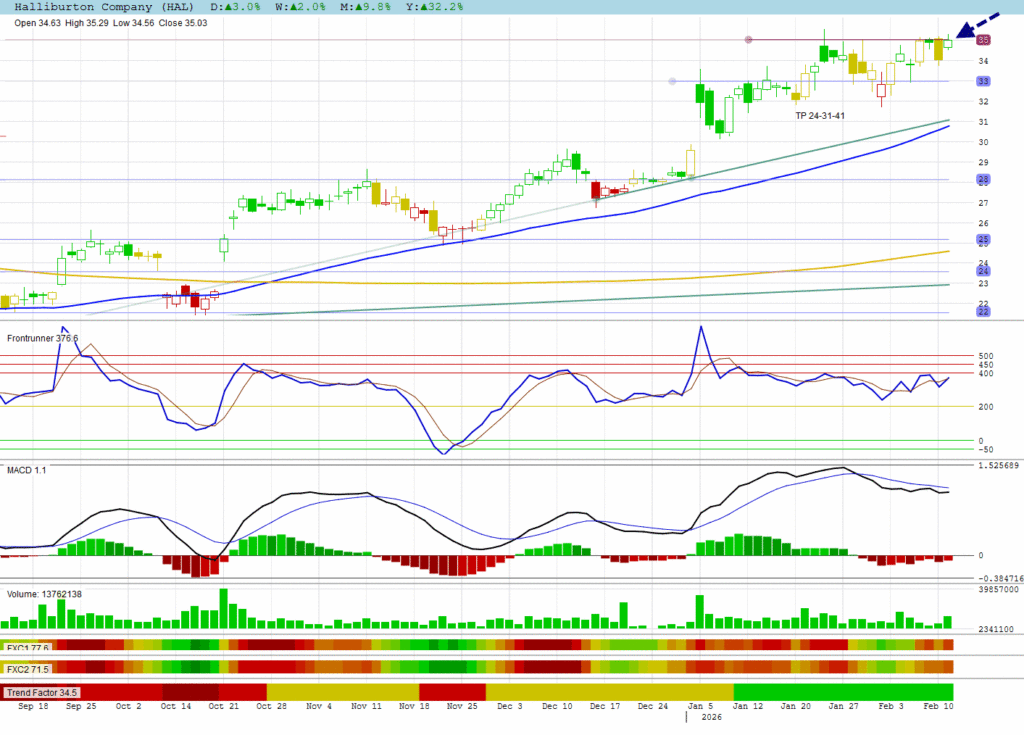Click the maroon circle marker on the 35 level line
Screen dimensions: 1024x735
[748, 40]
